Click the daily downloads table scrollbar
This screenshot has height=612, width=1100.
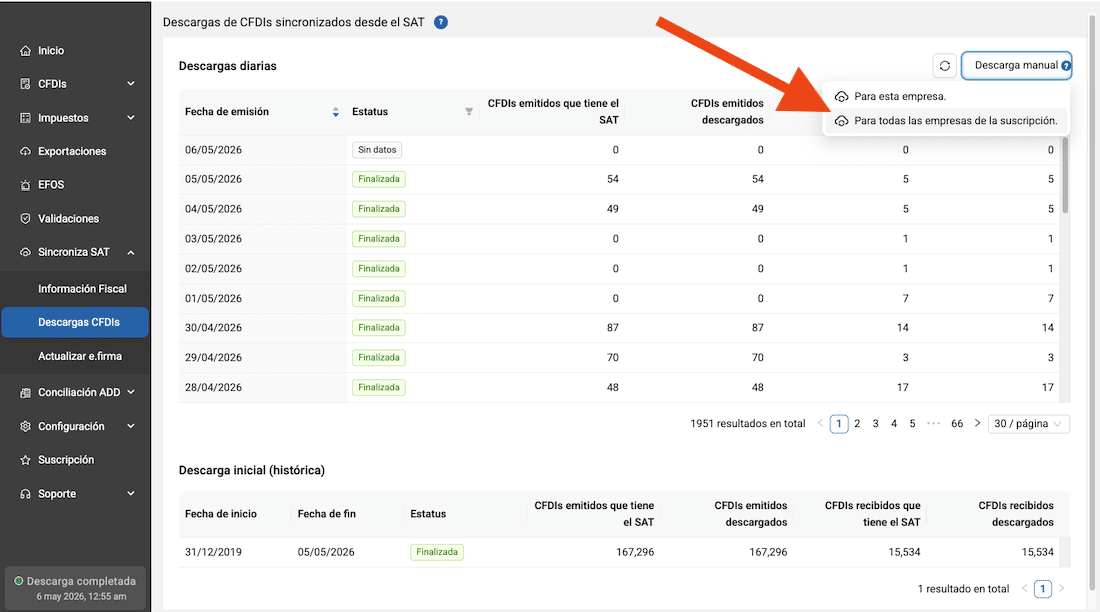pos(1065,175)
